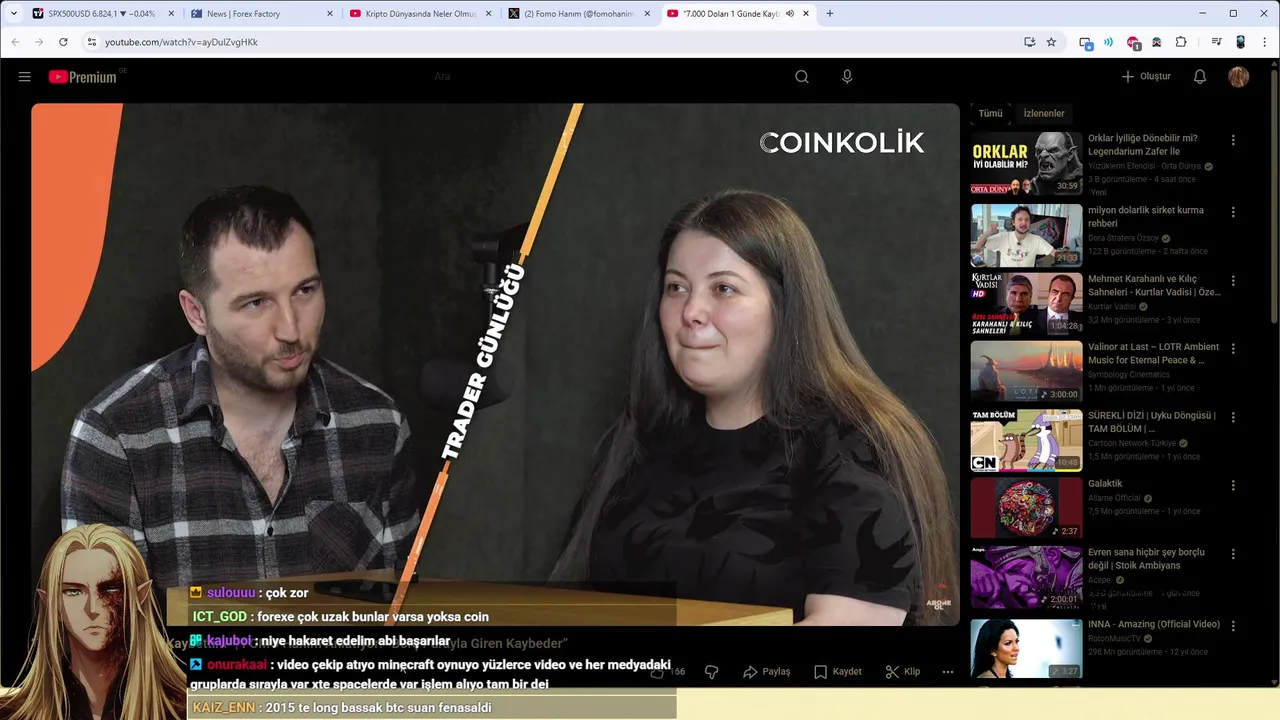Select the Tümü filter chip
The width and height of the screenshot is (1280, 720).
click(990, 113)
